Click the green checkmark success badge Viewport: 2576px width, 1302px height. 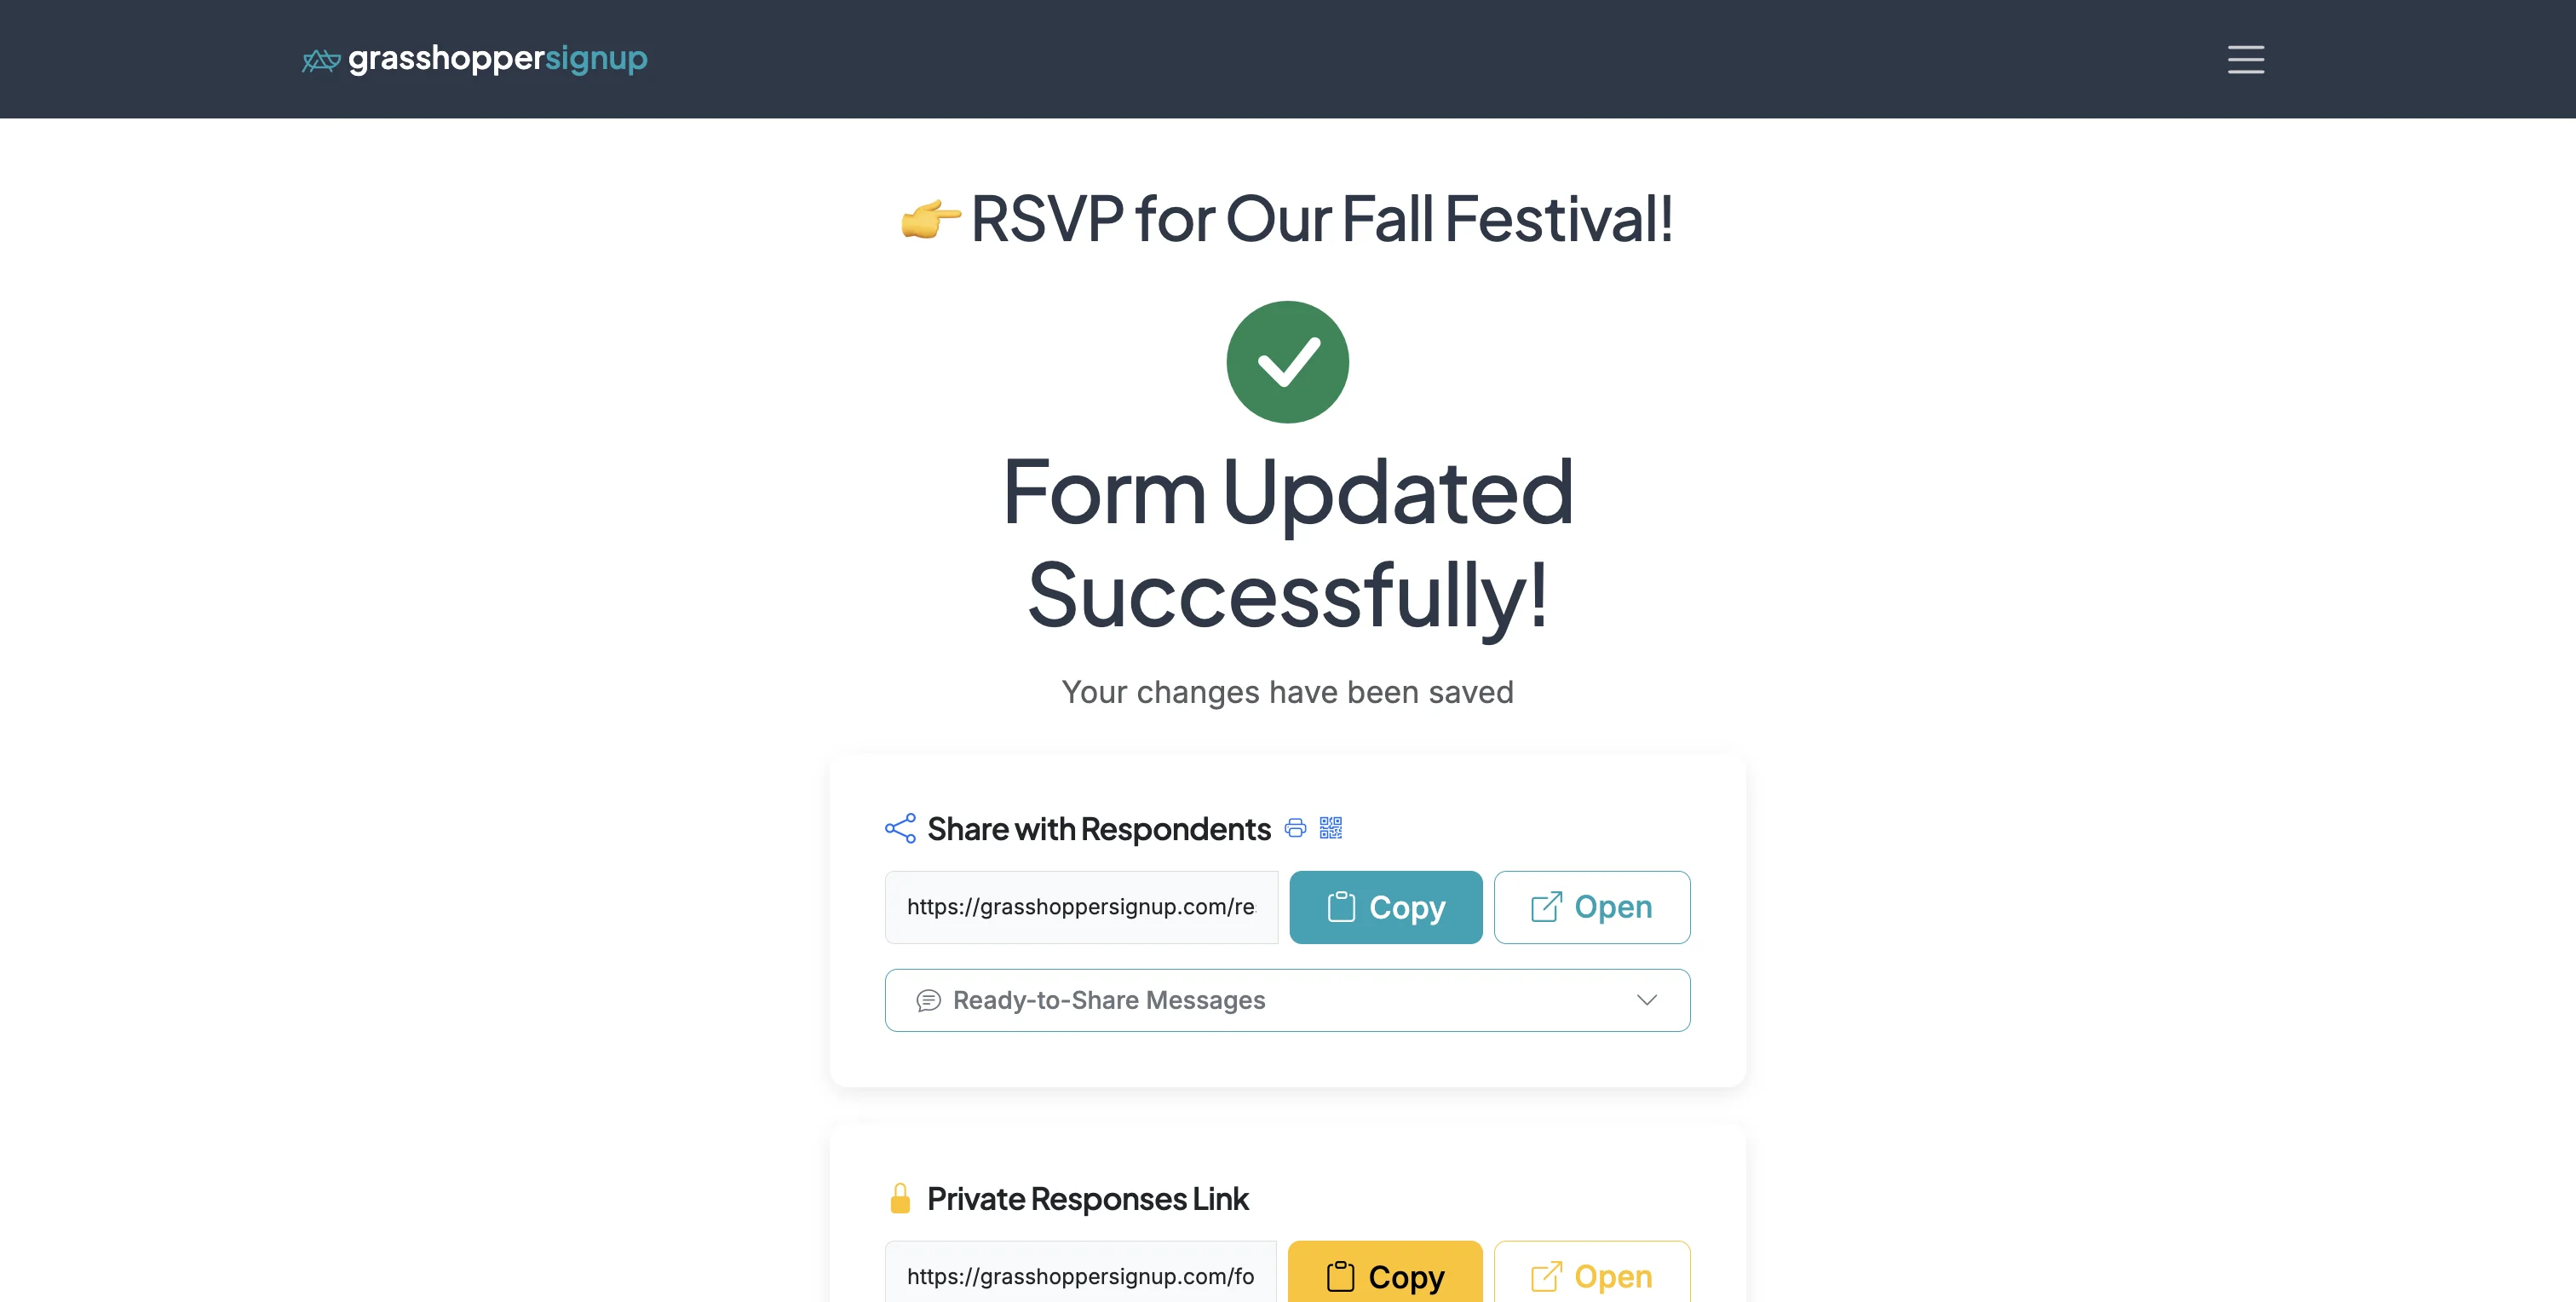click(1287, 361)
